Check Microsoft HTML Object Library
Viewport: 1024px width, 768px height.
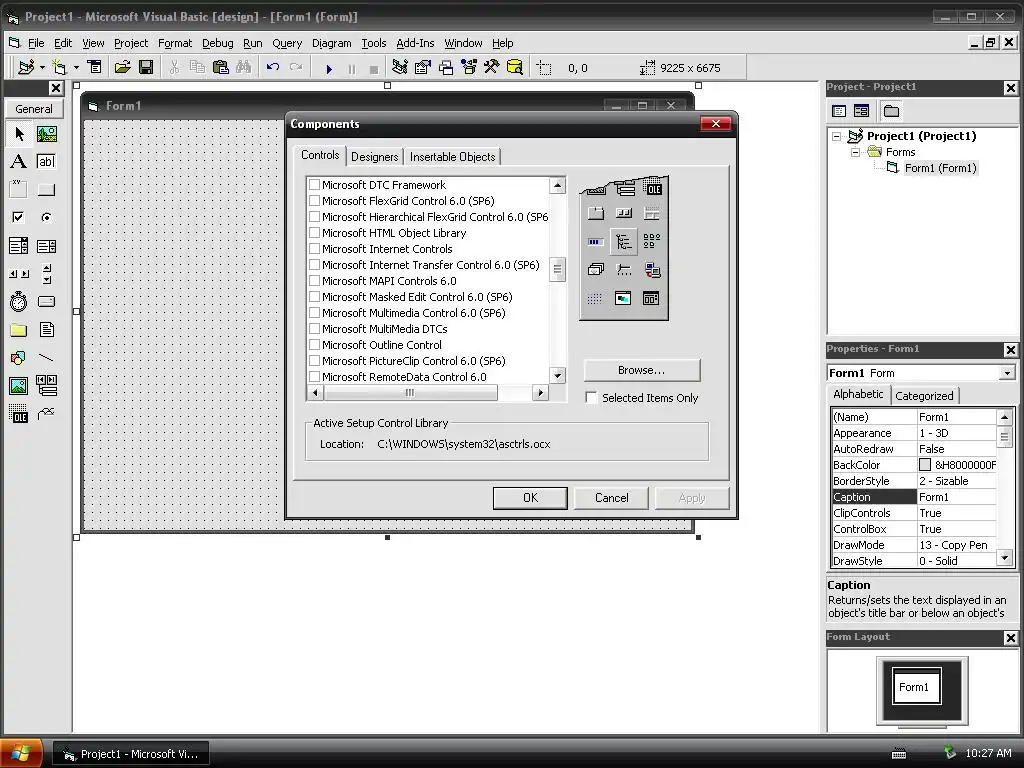pos(314,232)
